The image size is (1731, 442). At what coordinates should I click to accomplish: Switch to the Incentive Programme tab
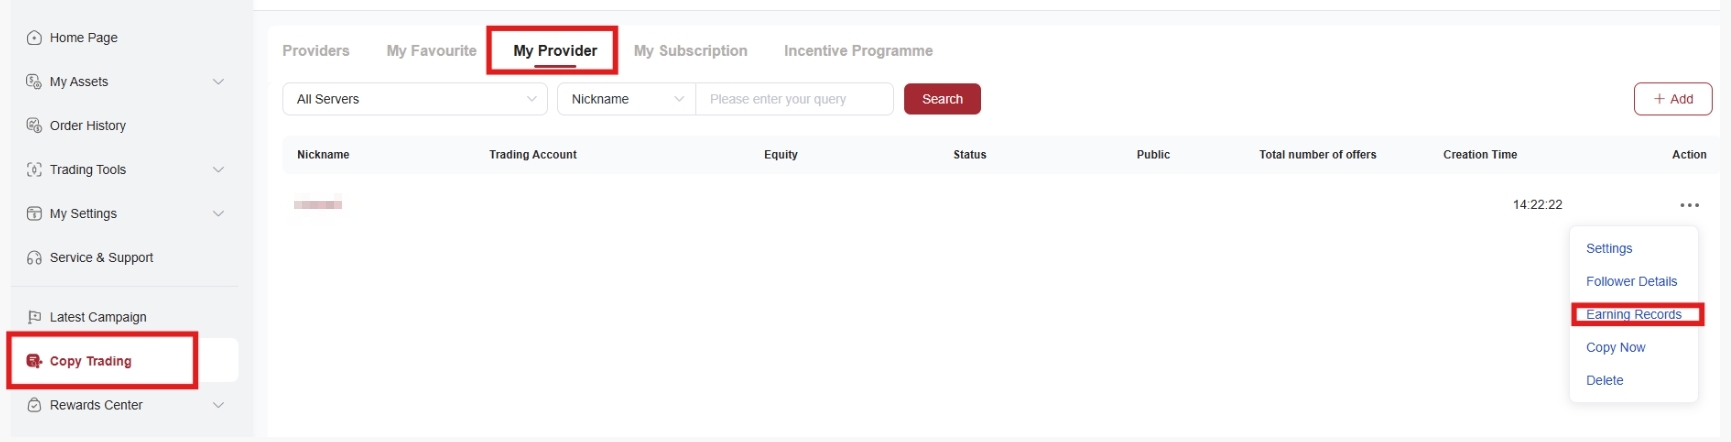click(858, 51)
